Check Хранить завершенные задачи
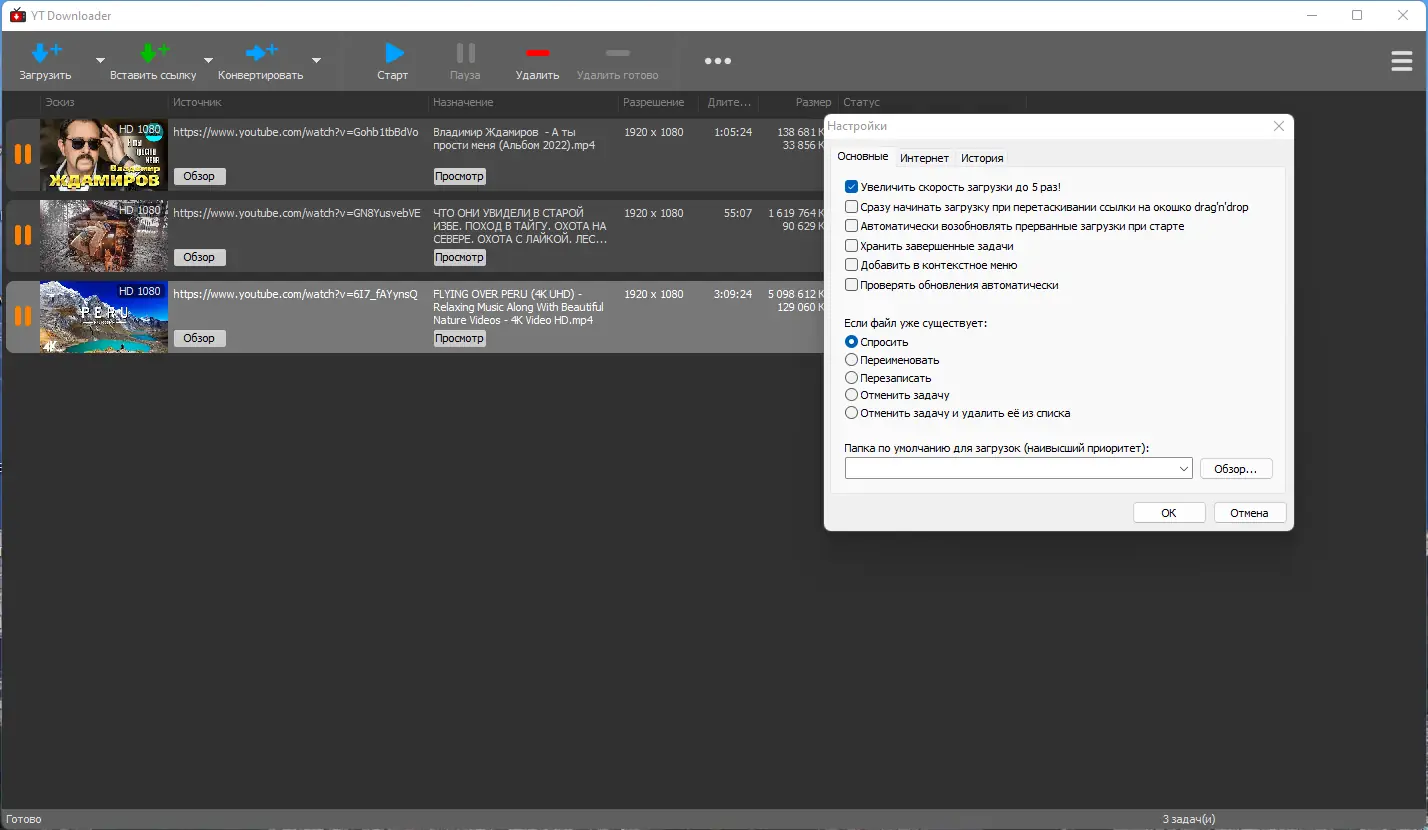Image resolution: width=1428 pixels, height=830 pixels. coord(852,246)
